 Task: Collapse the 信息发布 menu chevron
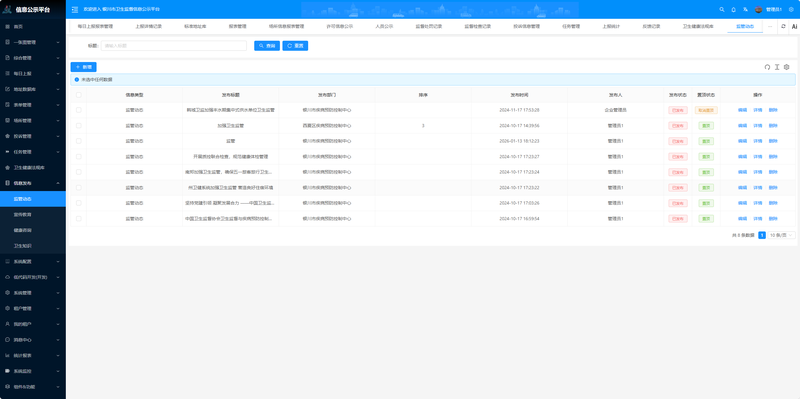(58, 183)
